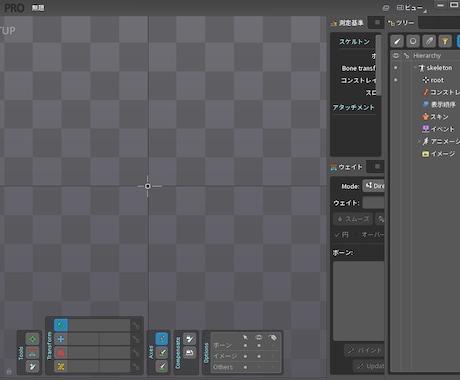The width and height of the screenshot is (460, 380).
Task: Select スキン node in tree
Action: coord(435,117)
